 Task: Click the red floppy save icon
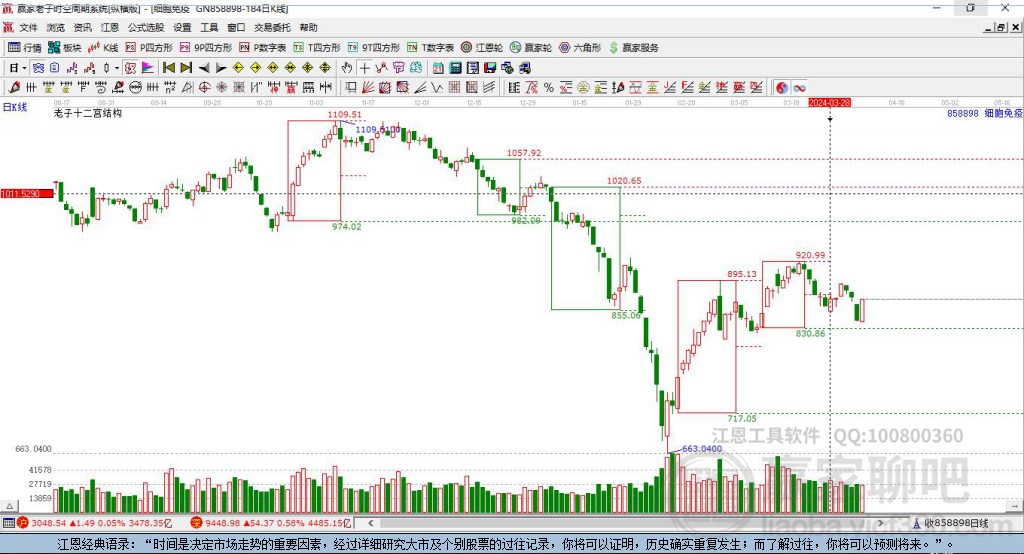[x=490, y=68]
